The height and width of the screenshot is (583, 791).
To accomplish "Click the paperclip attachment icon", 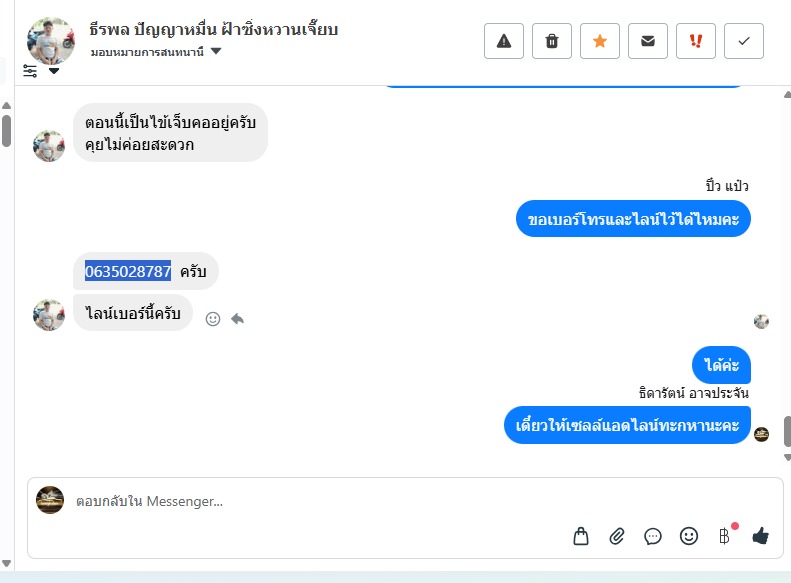I will point(617,536).
